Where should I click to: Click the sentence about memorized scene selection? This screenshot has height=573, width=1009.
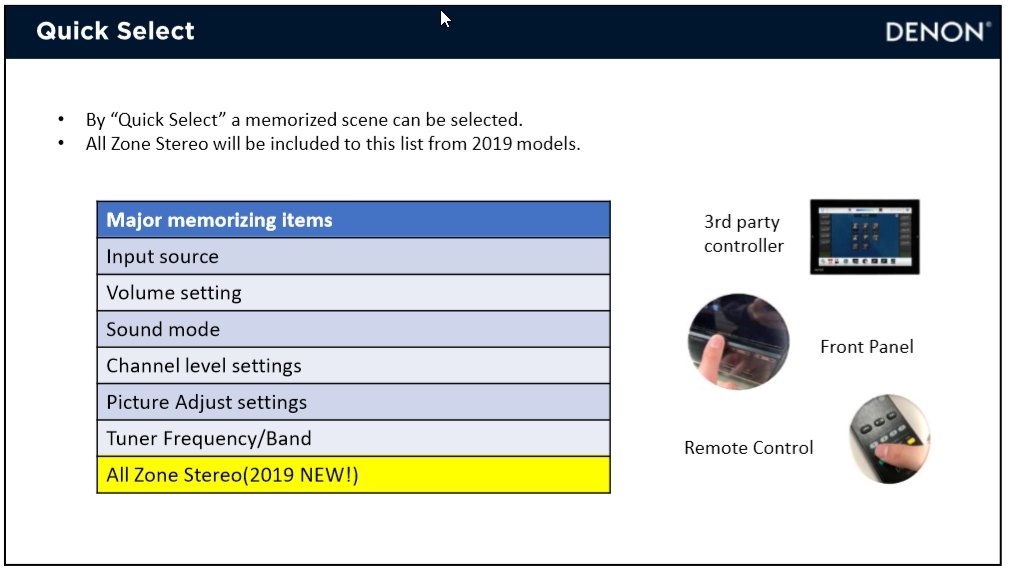(x=304, y=120)
